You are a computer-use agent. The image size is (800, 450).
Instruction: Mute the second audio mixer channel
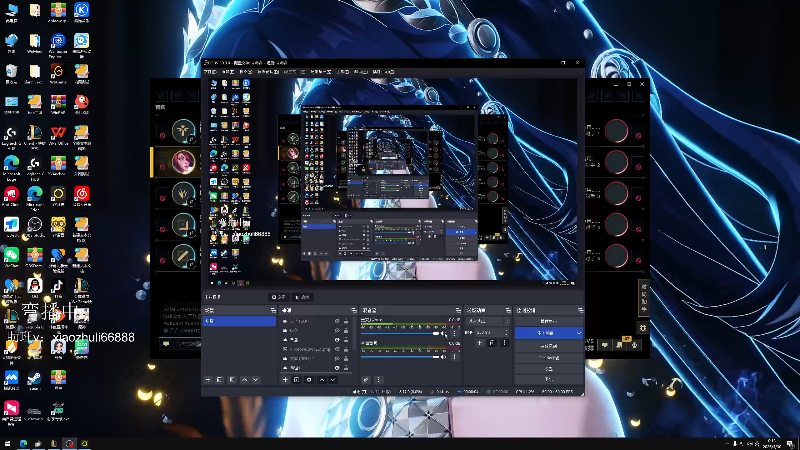tap(444, 357)
